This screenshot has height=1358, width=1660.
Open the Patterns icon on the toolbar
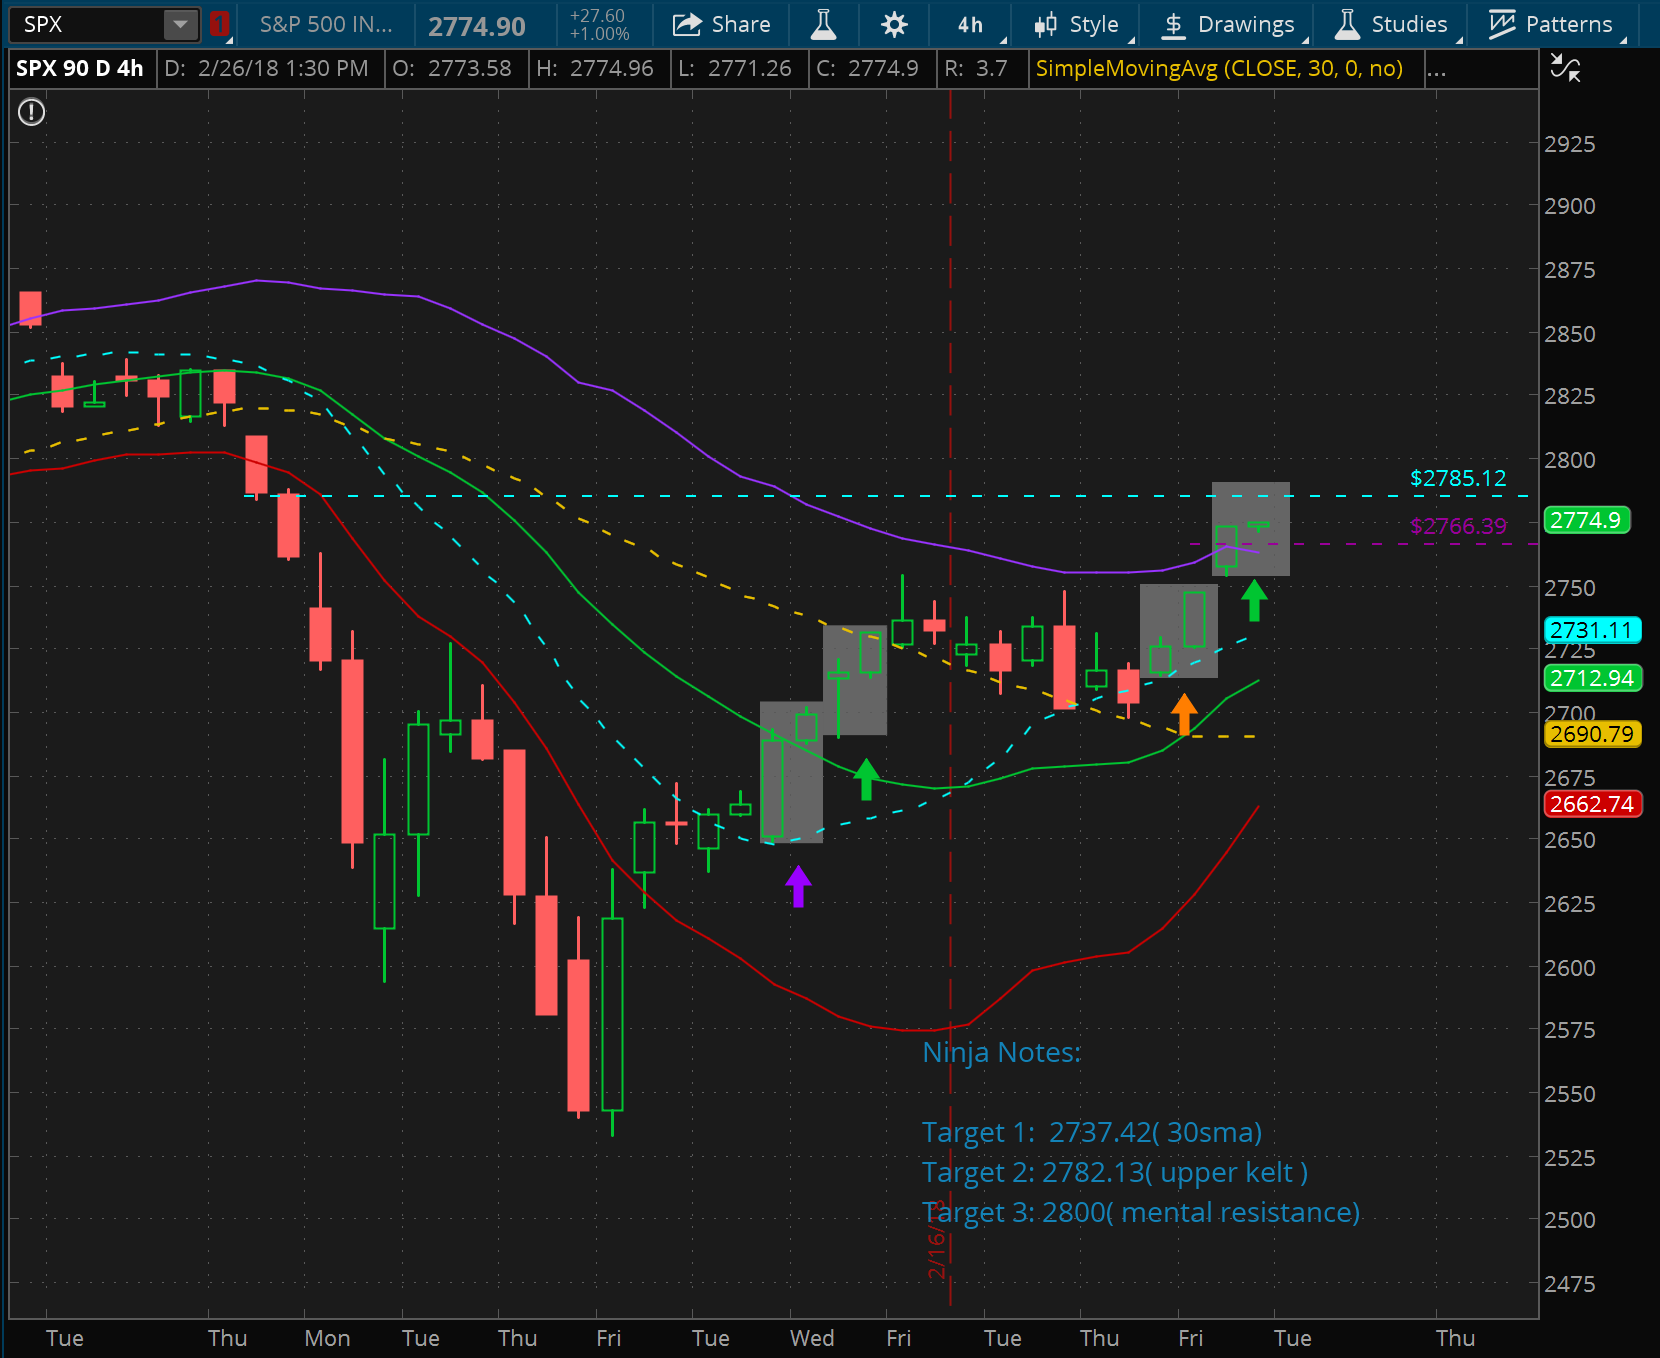coord(1501,24)
